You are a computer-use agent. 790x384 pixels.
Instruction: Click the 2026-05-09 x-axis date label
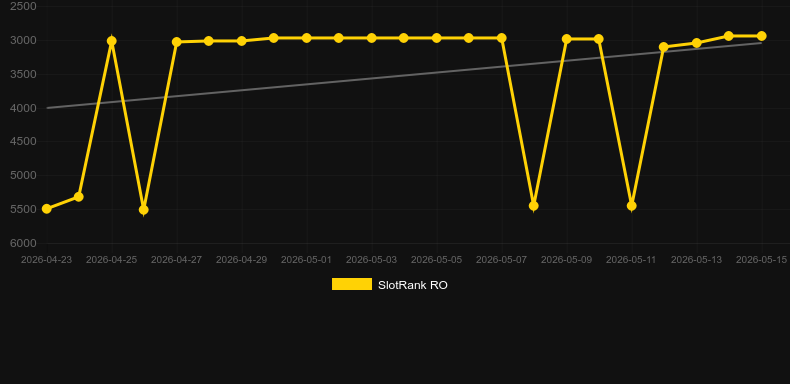(566, 260)
